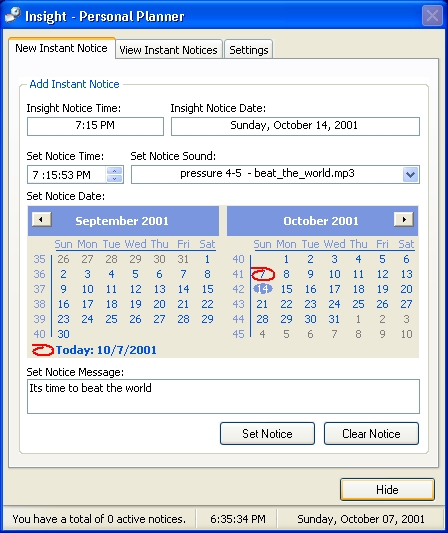Choose October 31 in the calendar

tap(334, 319)
